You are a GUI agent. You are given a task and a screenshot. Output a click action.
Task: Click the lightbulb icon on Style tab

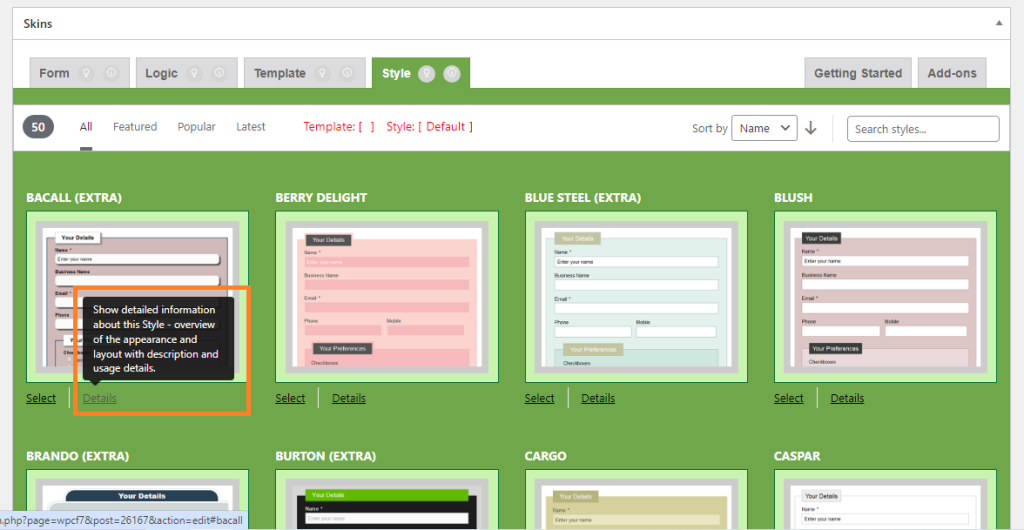click(x=427, y=73)
